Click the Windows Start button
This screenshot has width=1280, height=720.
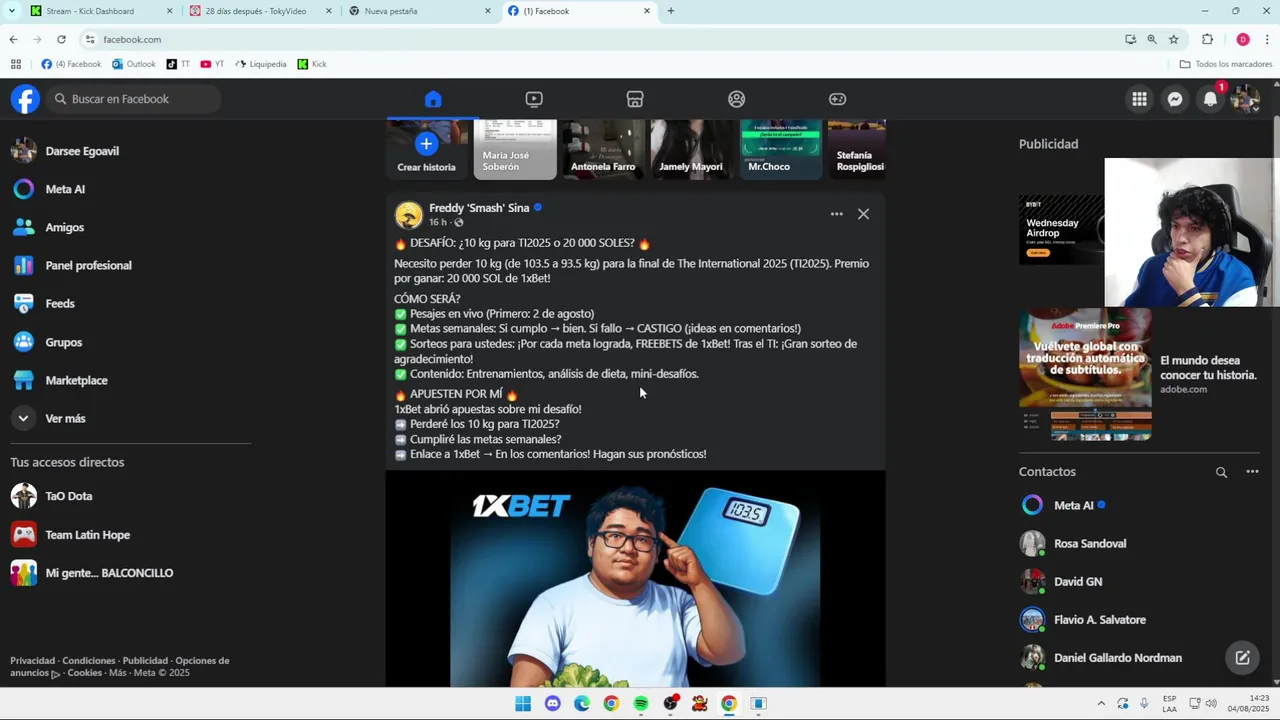click(523, 703)
